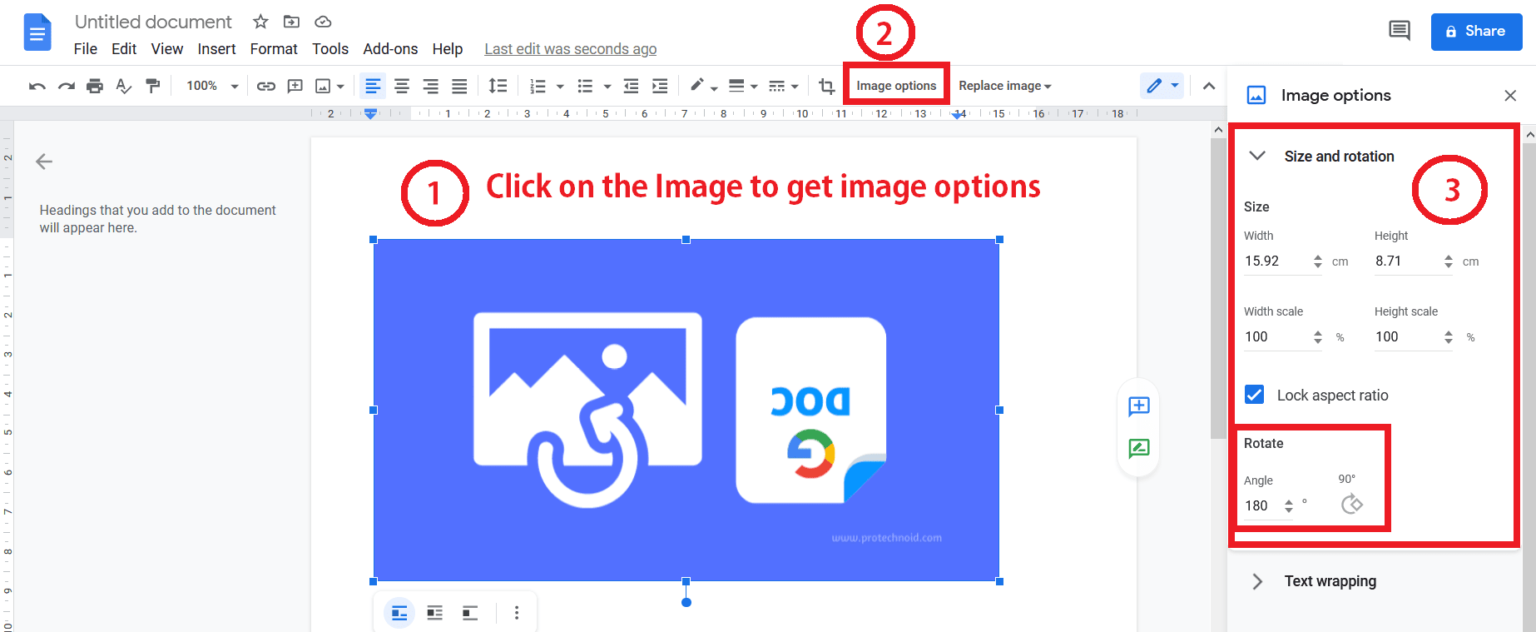
Task: Open the border weight dropdown
Action: tap(742, 86)
